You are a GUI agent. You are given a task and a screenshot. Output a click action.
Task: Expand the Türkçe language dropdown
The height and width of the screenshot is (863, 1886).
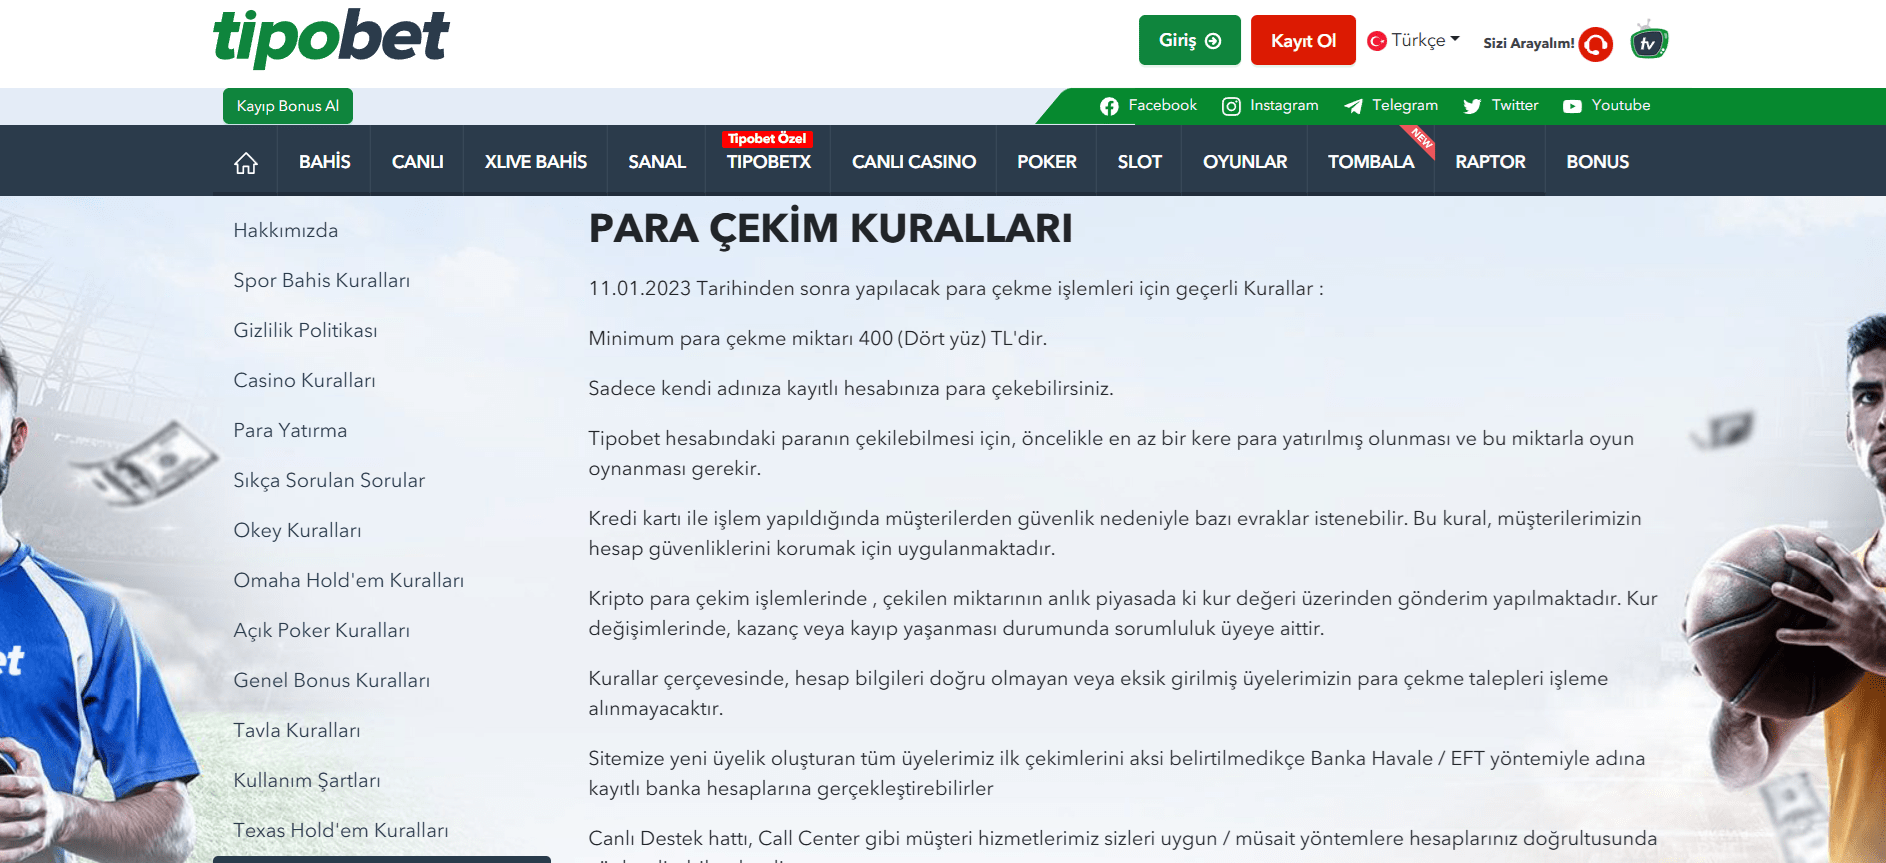coord(1414,41)
